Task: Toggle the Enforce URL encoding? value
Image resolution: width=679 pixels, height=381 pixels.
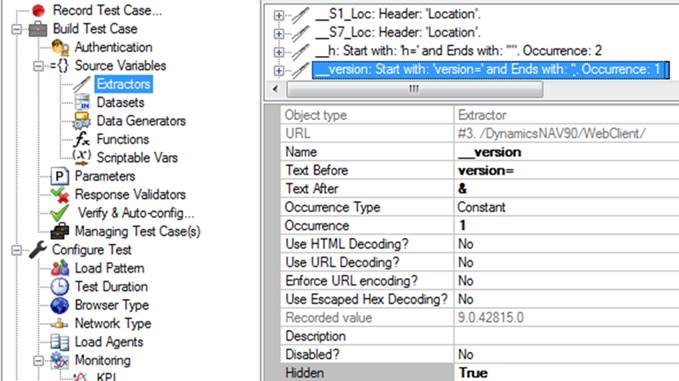Action: pyautogui.click(x=566, y=281)
